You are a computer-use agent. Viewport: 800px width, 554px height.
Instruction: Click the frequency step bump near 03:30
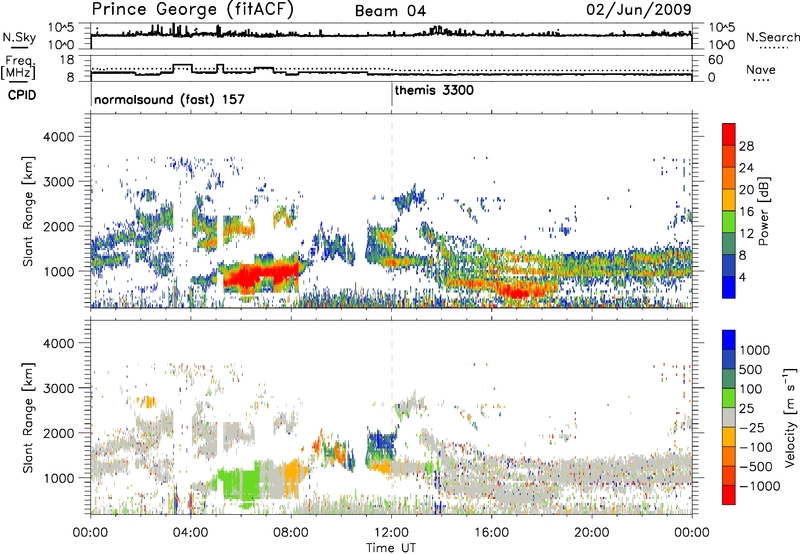182,66
